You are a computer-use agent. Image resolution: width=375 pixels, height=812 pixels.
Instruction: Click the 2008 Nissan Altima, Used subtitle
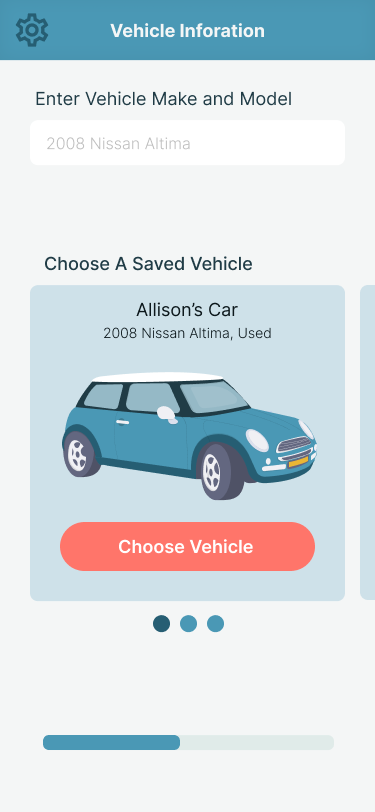(187, 333)
